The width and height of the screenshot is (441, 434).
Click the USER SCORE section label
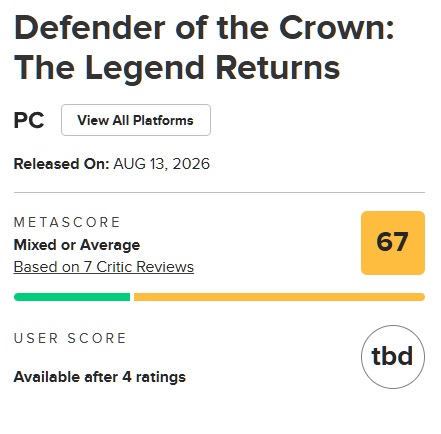(x=70, y=338)
